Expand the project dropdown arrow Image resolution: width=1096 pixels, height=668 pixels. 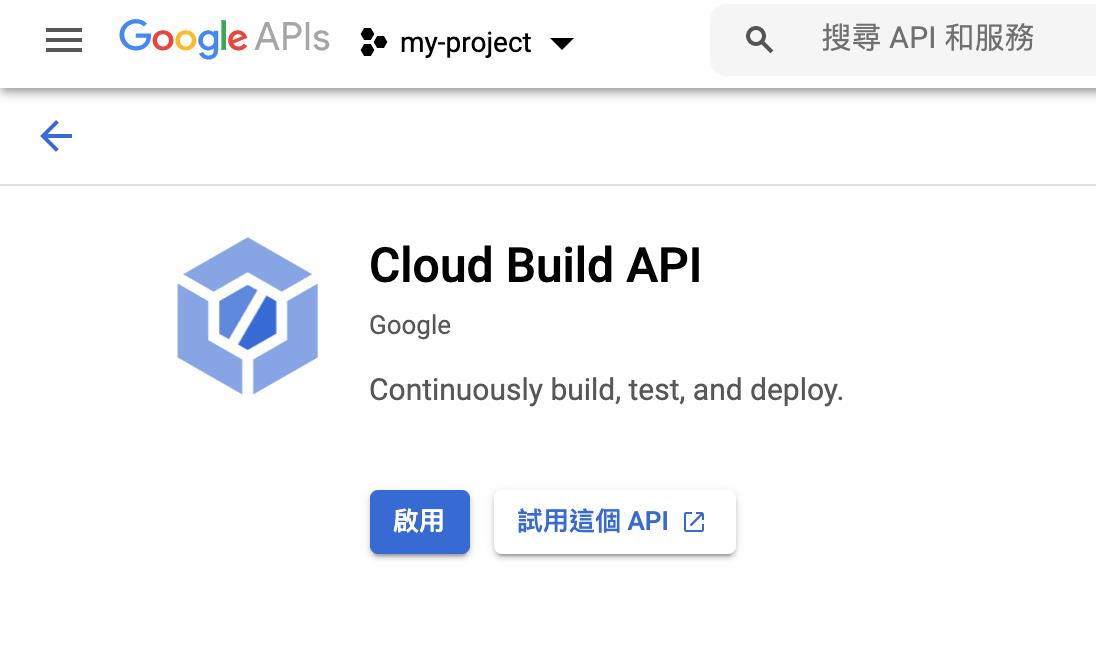562,44
